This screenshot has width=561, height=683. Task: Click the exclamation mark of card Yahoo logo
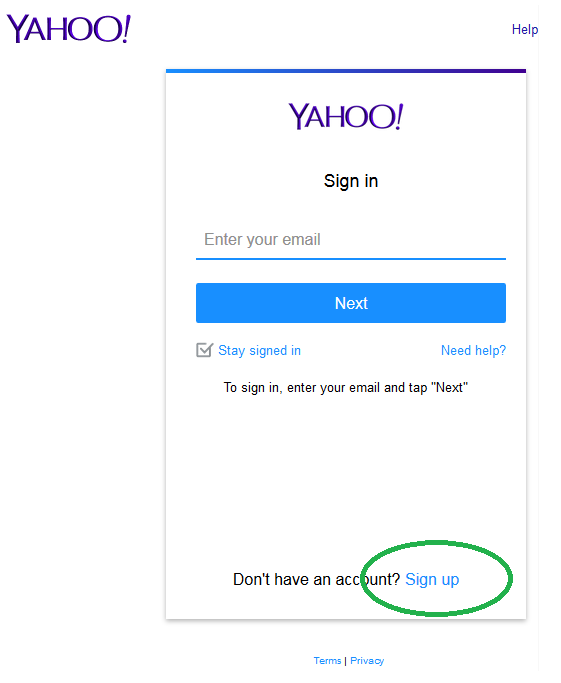pos(399,116)
